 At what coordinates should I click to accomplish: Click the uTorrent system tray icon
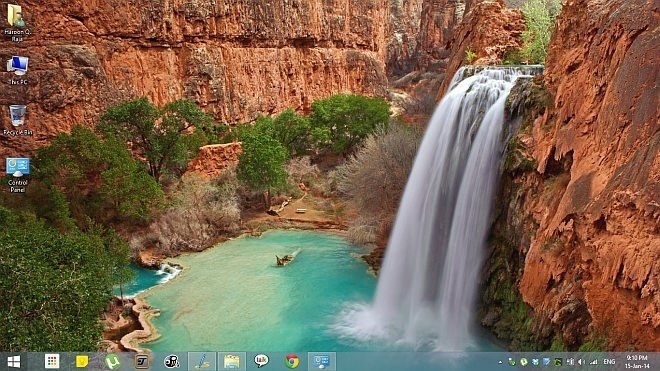click(524, 362)
